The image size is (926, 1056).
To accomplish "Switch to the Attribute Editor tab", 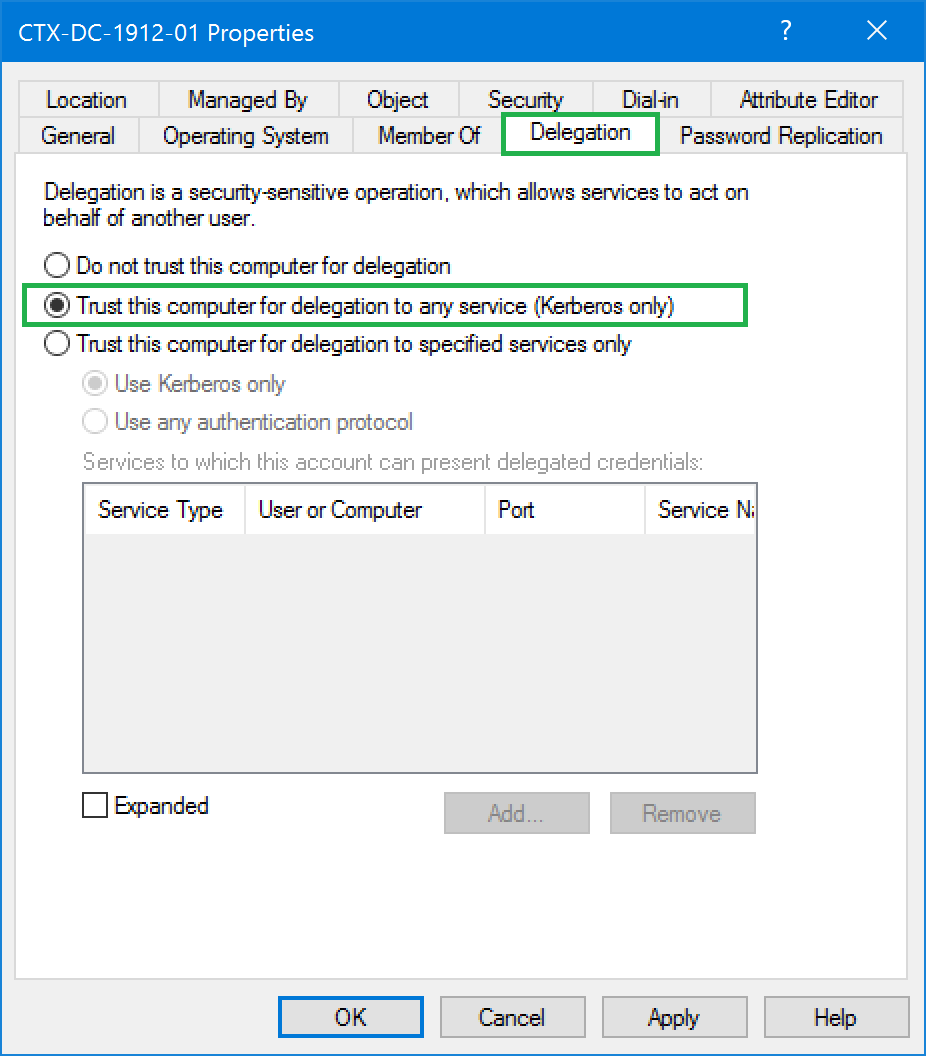I will (808, 100).
